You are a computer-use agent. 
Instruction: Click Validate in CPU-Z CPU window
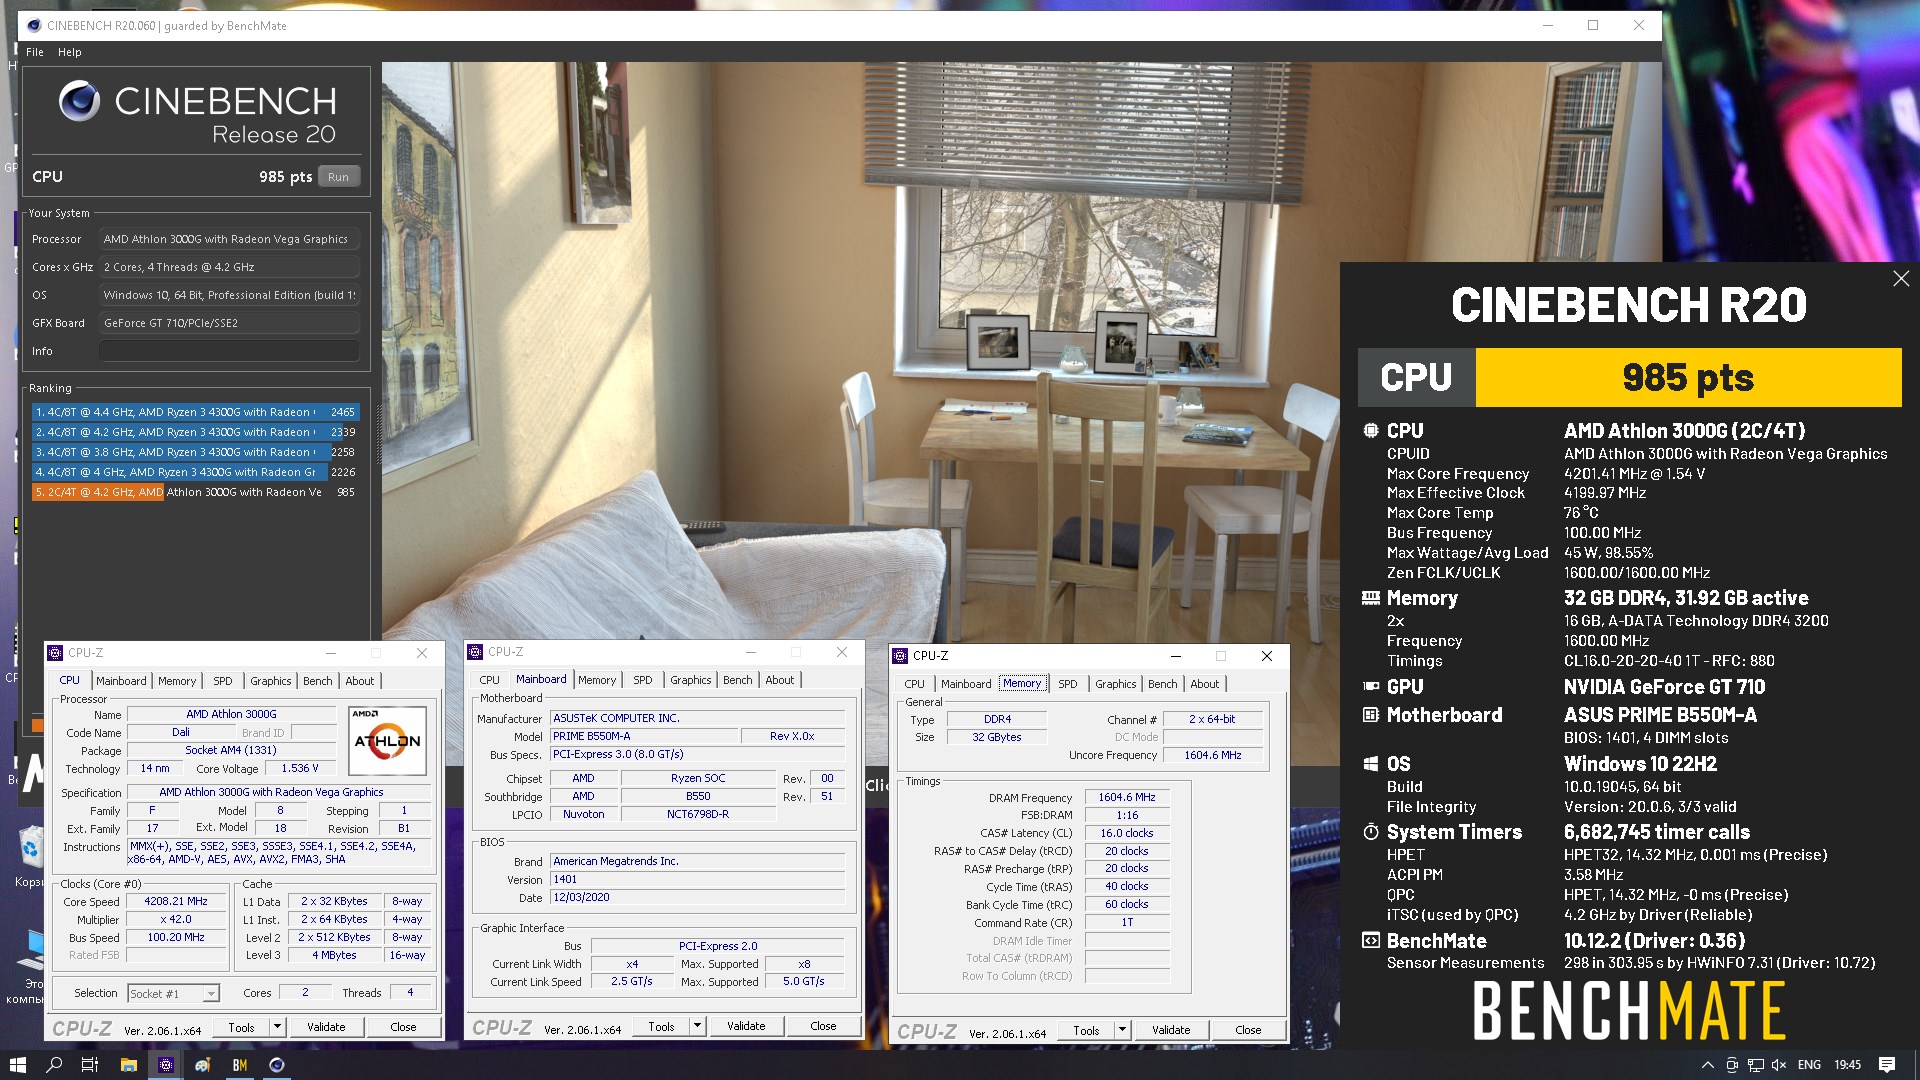[326, 1027]
